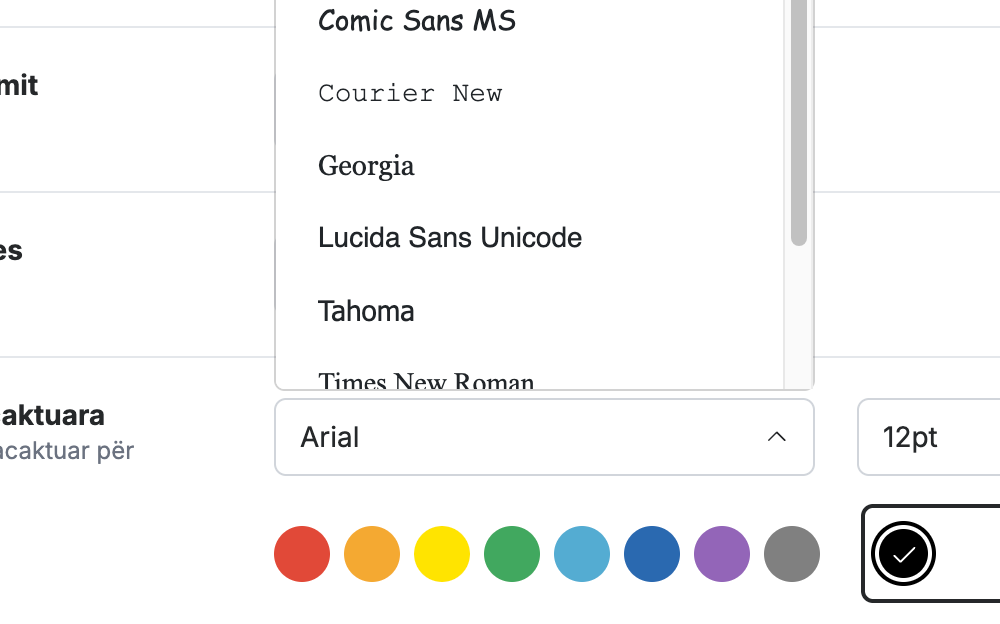The image size is (1000, 624).
Task: Choose the dark blue color swatch
Action: [652, 554]
